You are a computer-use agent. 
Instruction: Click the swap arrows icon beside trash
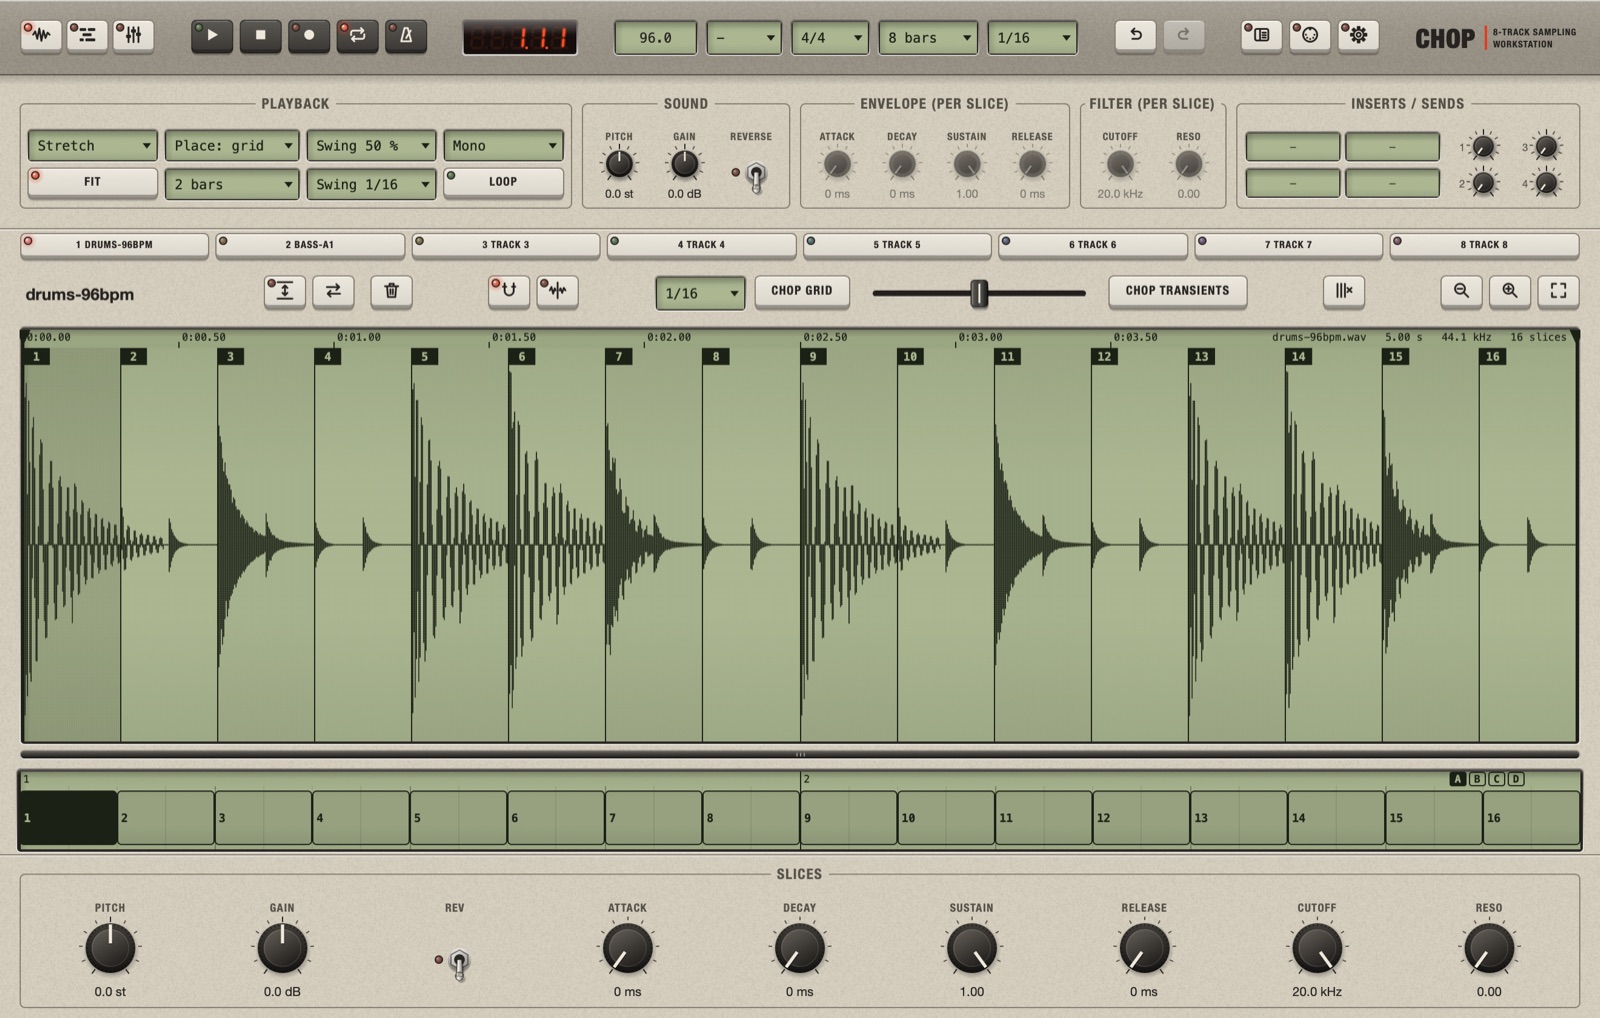point(333,291)
